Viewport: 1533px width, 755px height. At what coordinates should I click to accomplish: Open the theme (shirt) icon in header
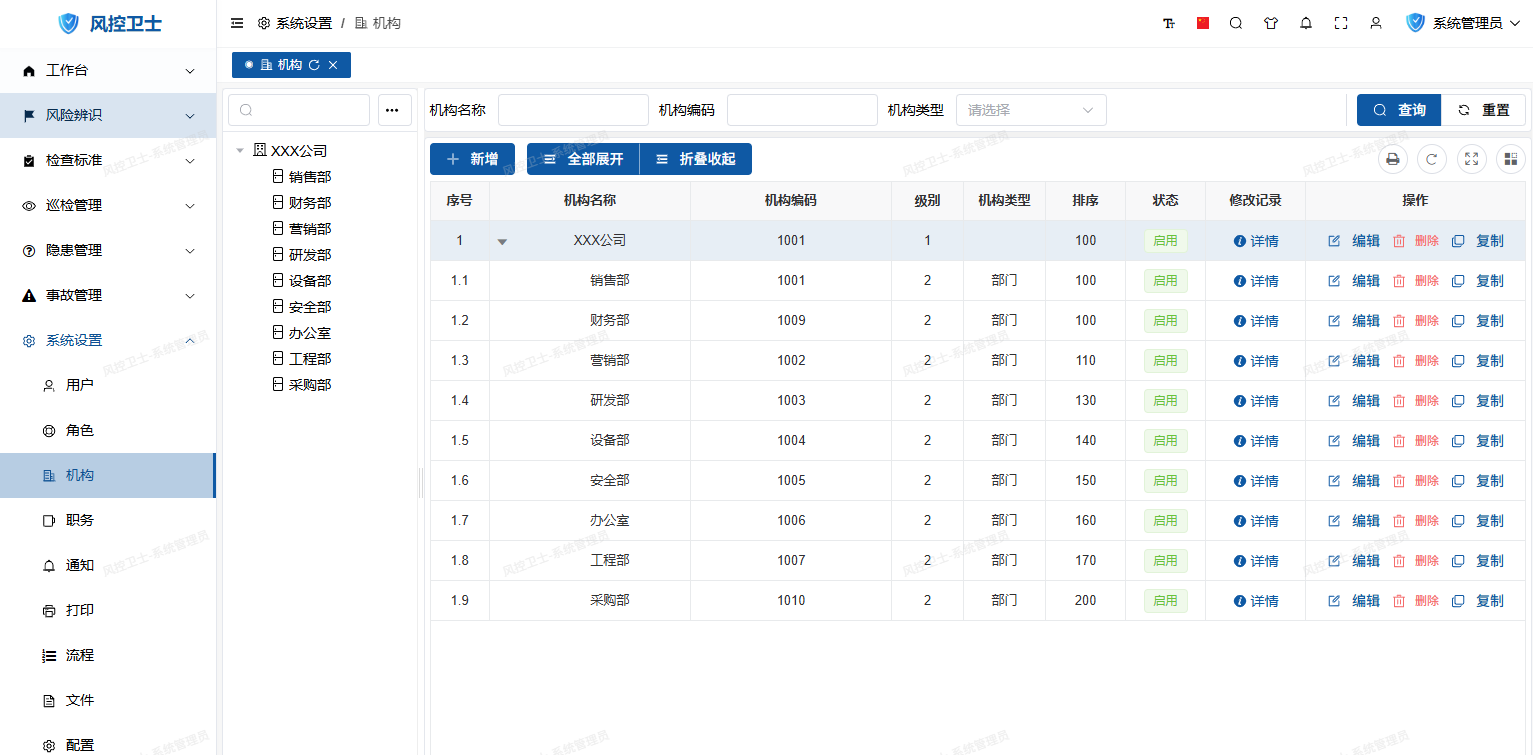pos(1271,23)
